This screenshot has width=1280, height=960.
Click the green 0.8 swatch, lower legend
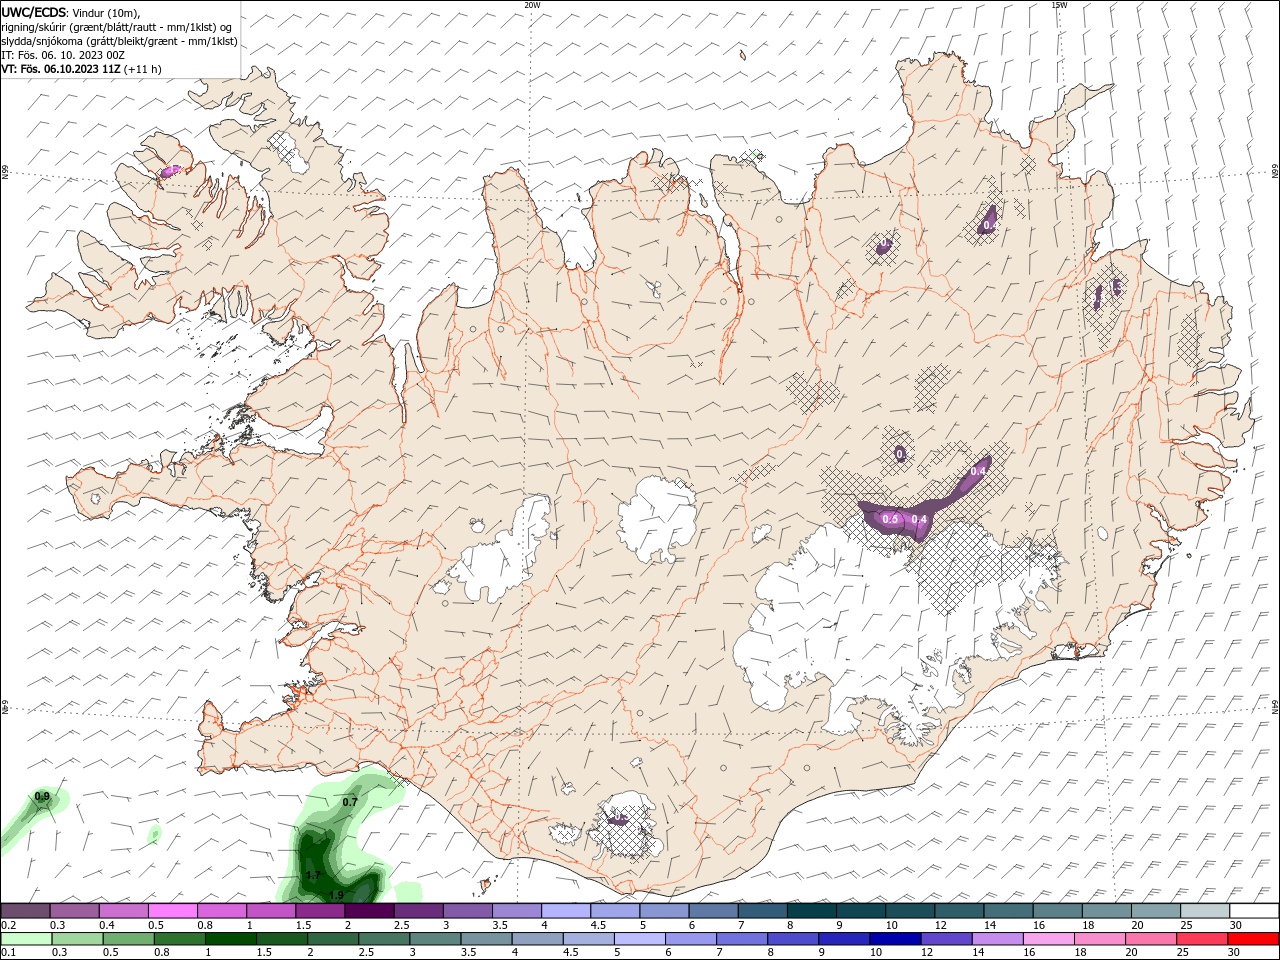pos(179,939)
